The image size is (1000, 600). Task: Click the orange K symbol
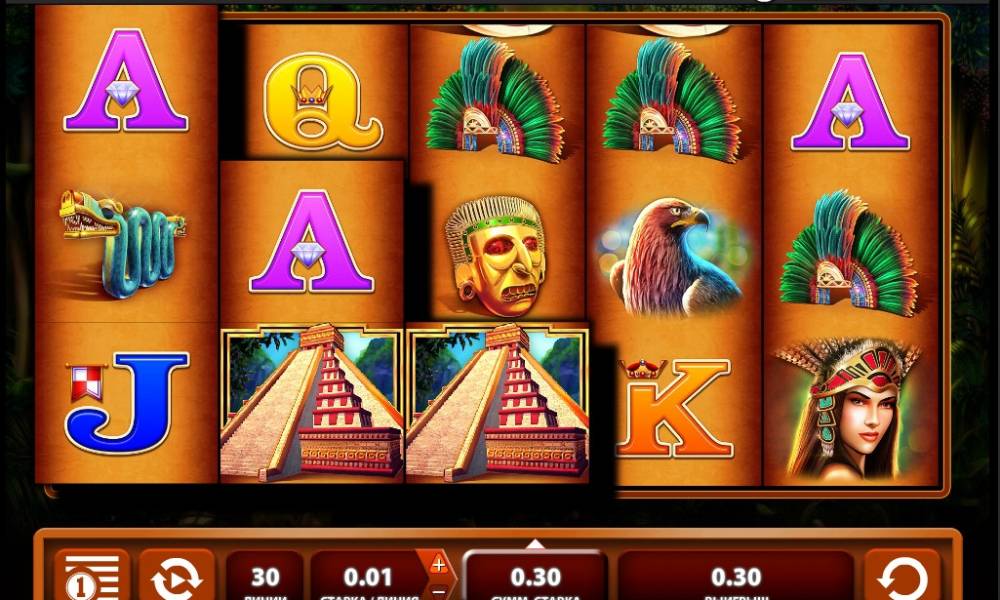click(x=675, y=407)
